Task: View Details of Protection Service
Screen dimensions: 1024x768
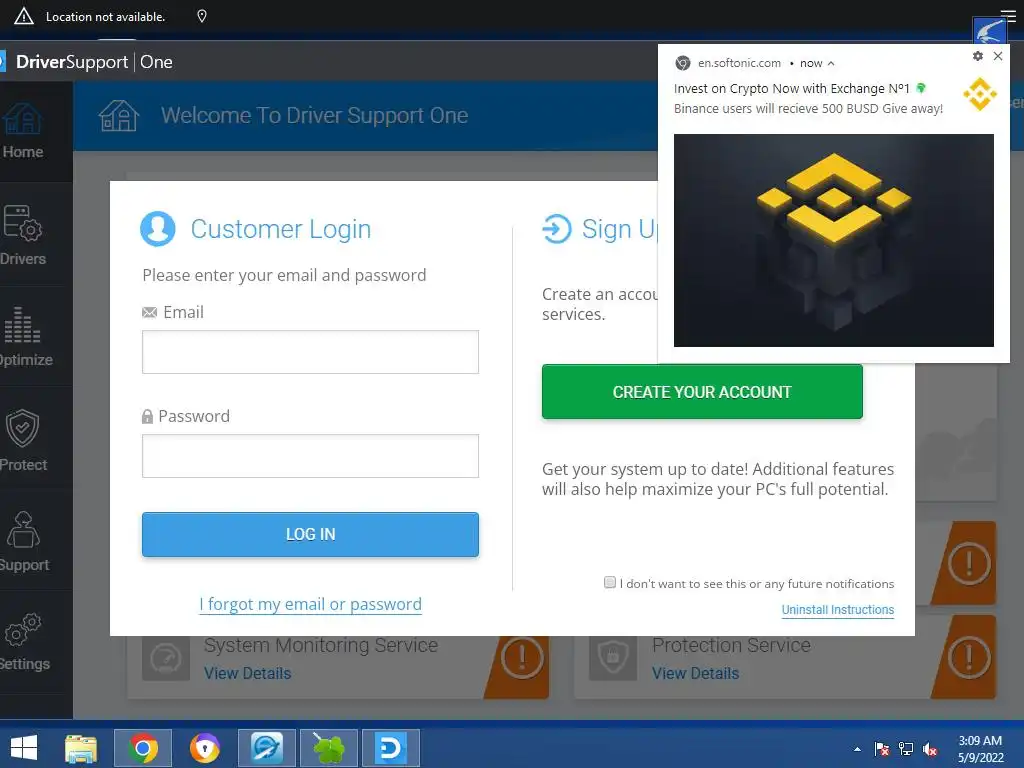Action: [696, 673]
